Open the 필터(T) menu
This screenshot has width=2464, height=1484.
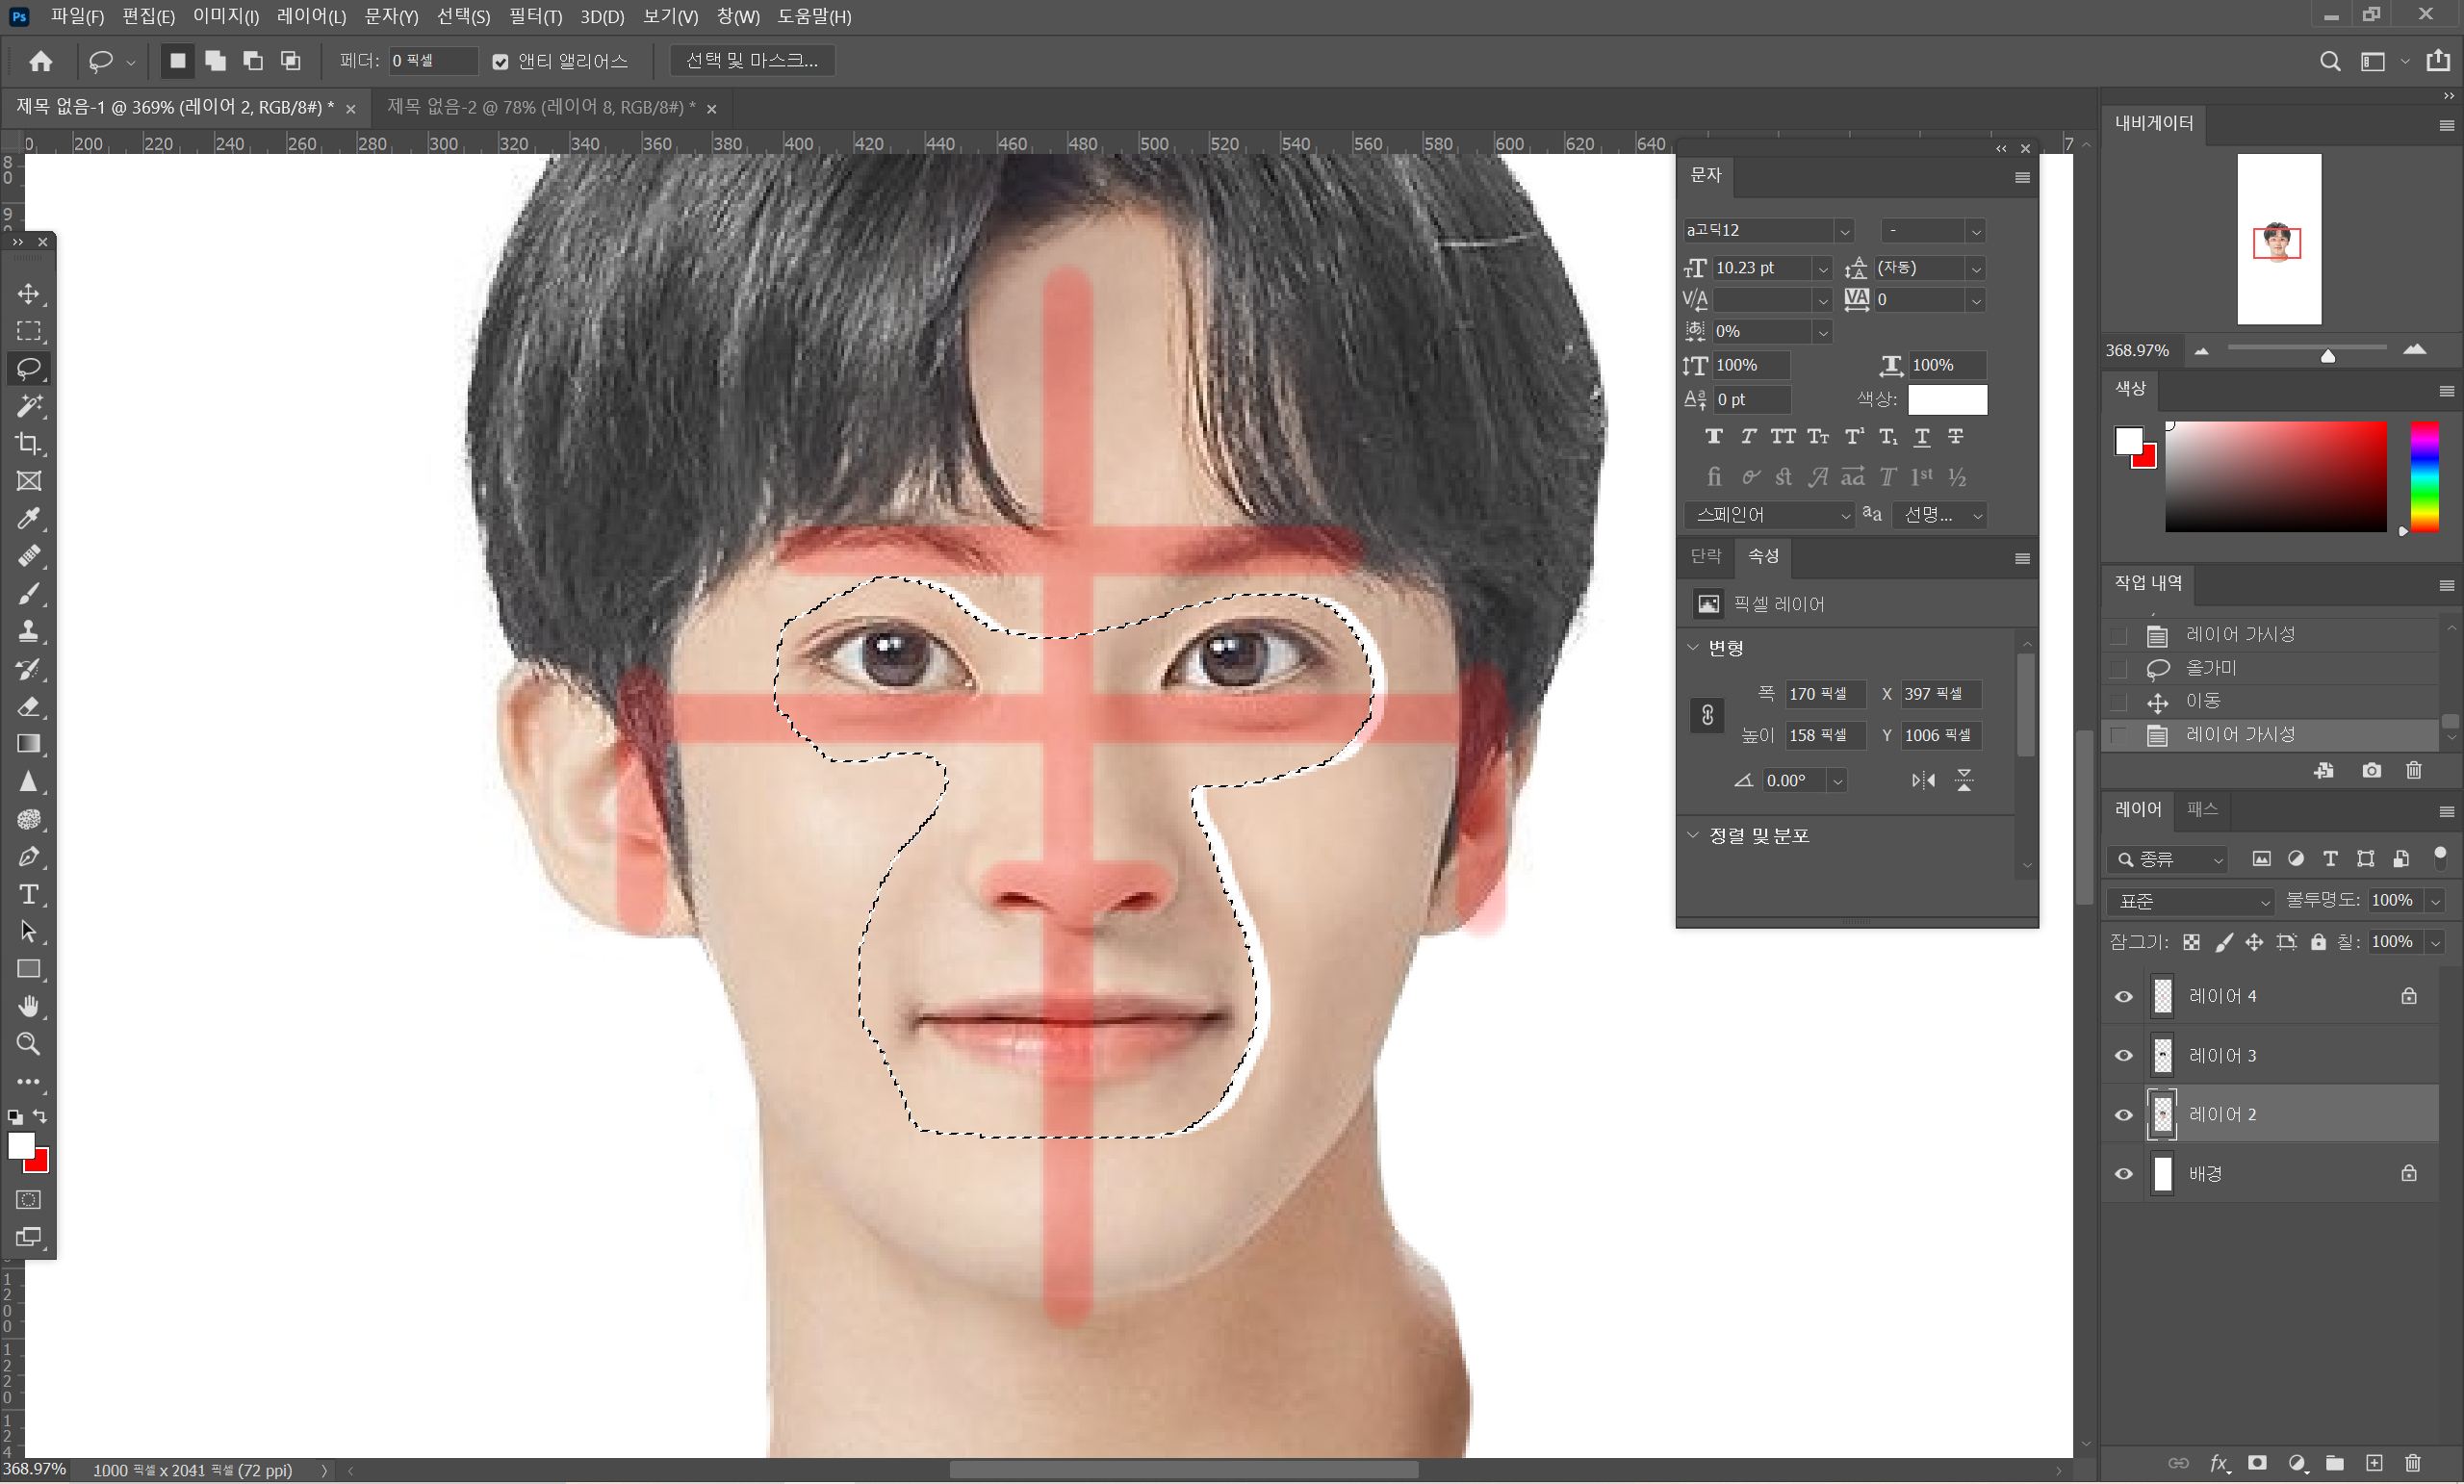pos(535,17)
